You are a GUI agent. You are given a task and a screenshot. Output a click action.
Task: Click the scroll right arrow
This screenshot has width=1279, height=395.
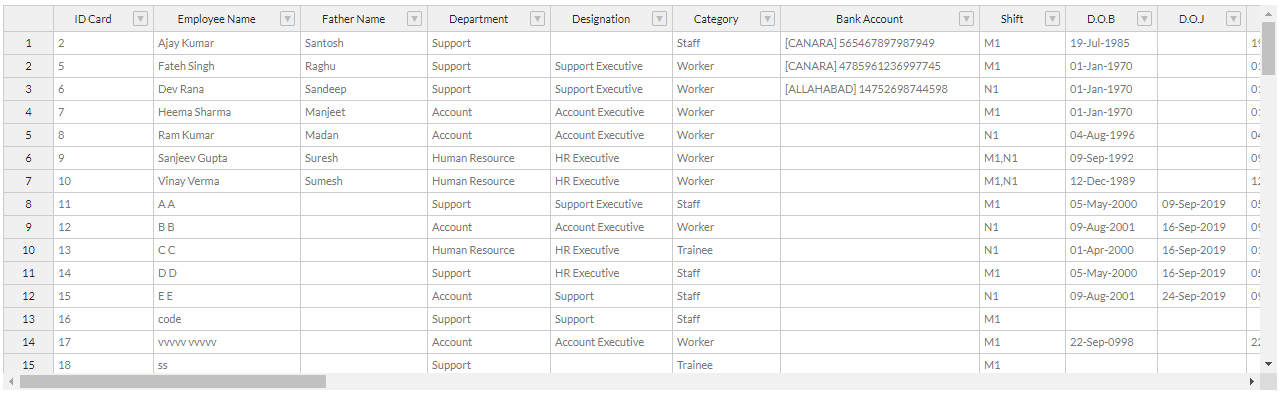[1251, 381]
